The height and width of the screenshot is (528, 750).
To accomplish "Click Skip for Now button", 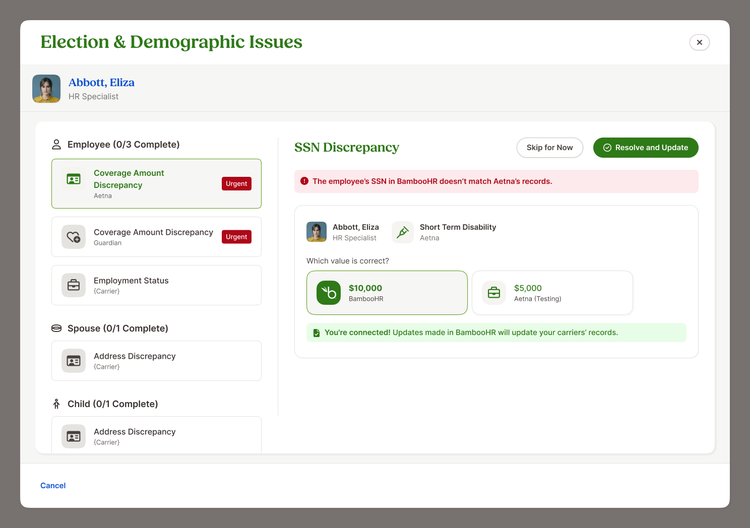I will (550, 147).
